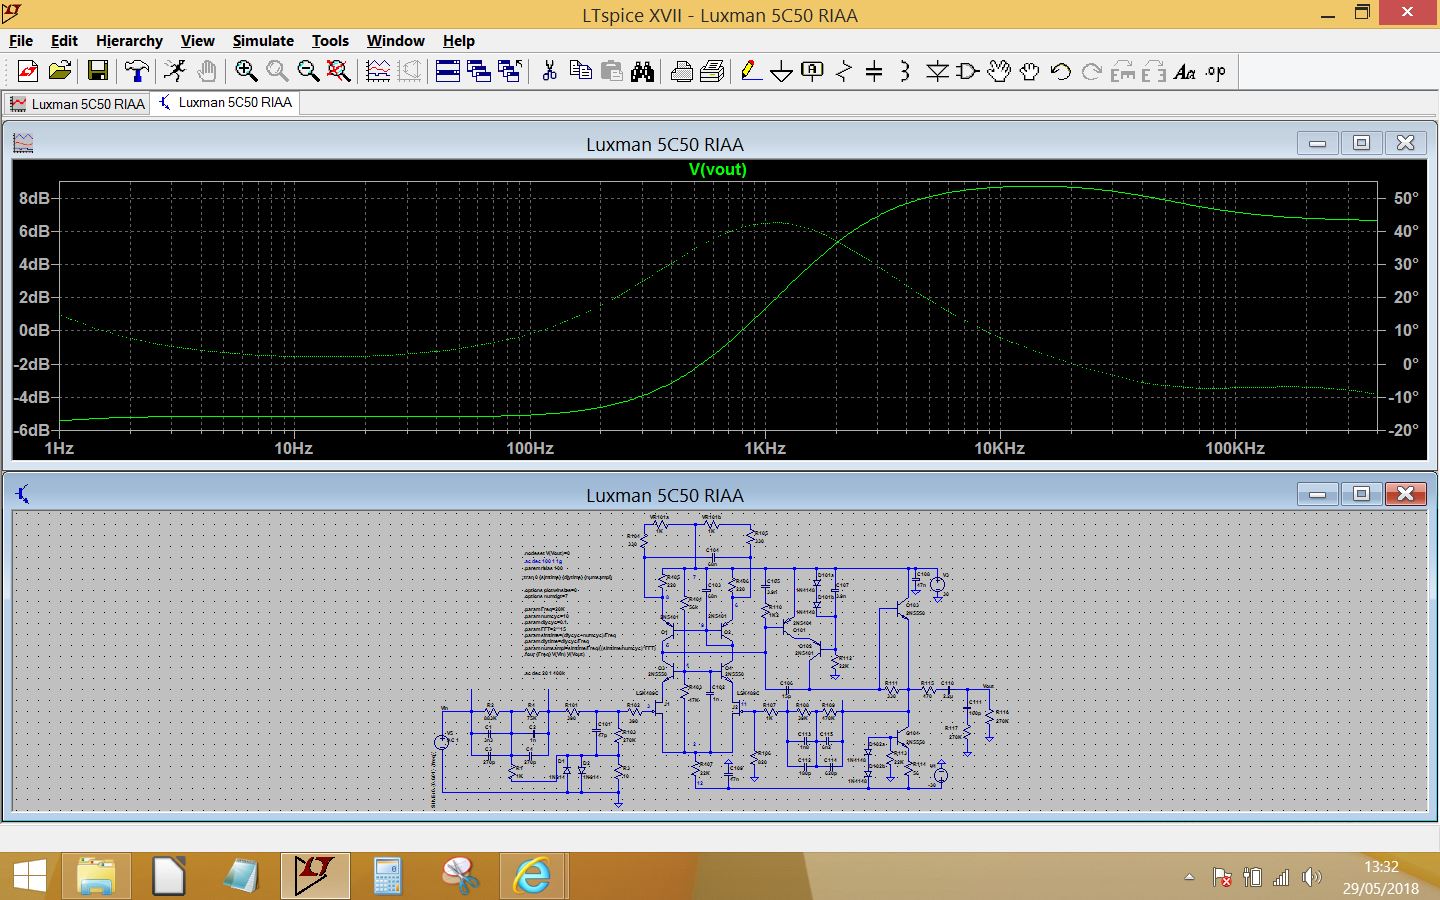Switch to the waveform plot document tab
Image resolution: width=1440 pixels, height=900 pixels.
77,104
